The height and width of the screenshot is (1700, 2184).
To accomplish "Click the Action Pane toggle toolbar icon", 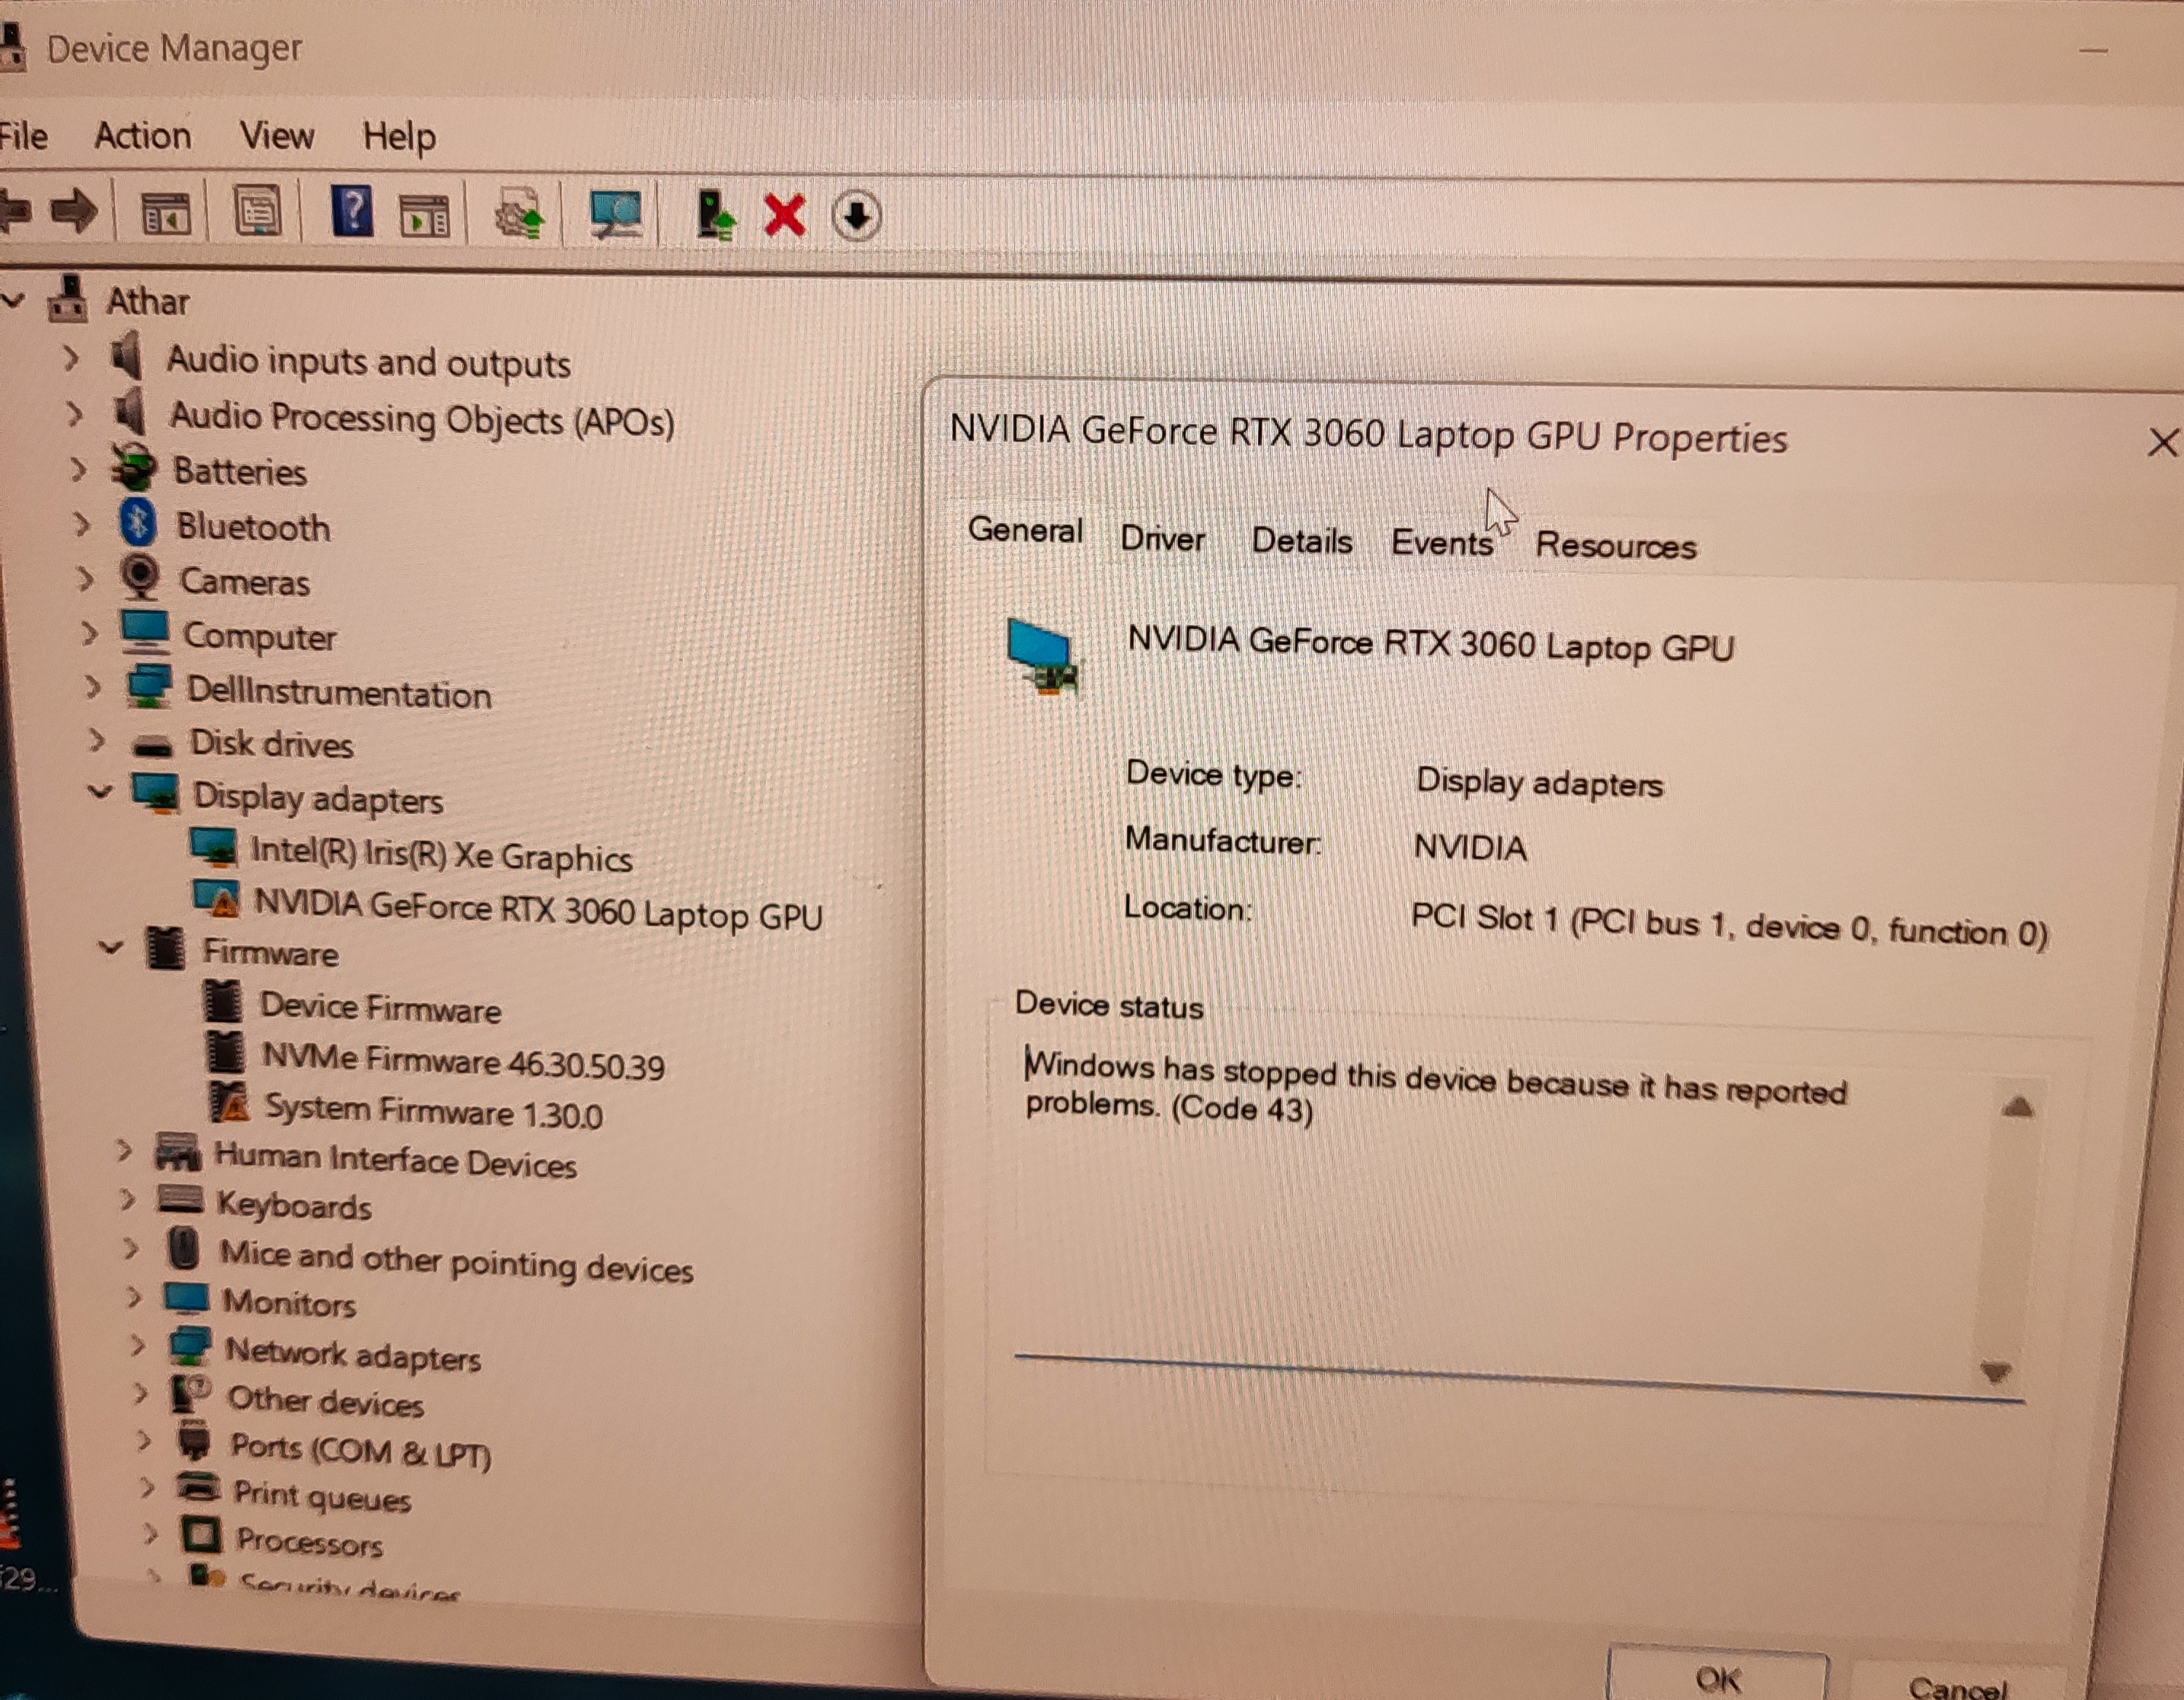I will point(425,215).
